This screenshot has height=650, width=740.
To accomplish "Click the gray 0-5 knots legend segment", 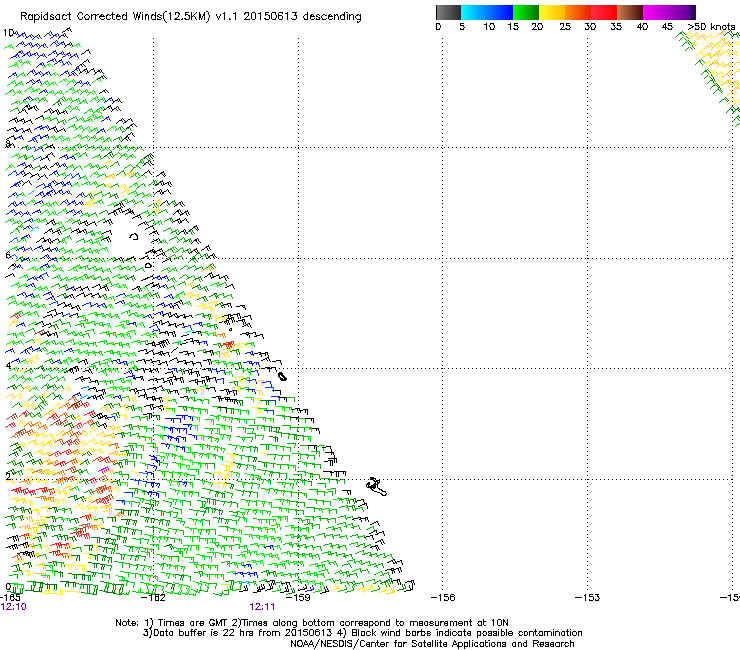I will 448,12.
